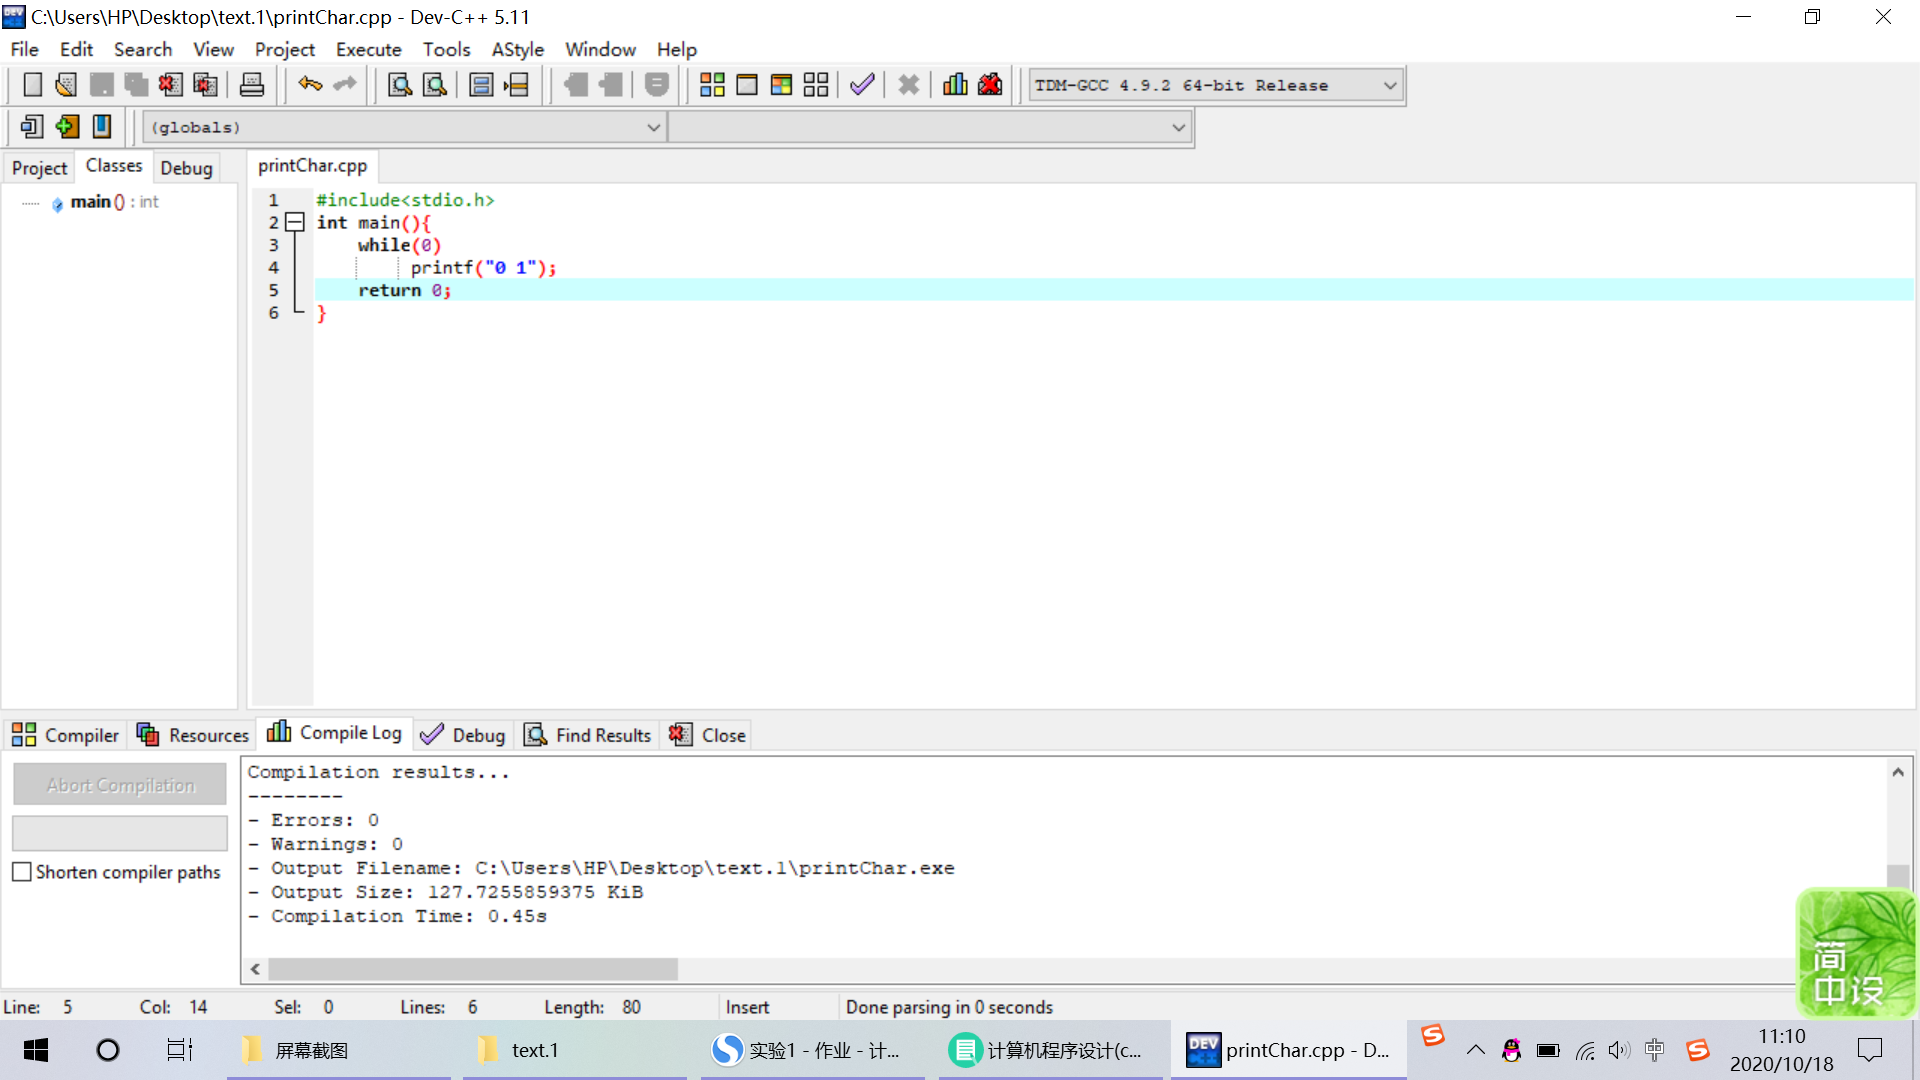Click the Profile analysis chart icon
The width and height of the screenshot is (1920, 1080).
click(955, 85)
